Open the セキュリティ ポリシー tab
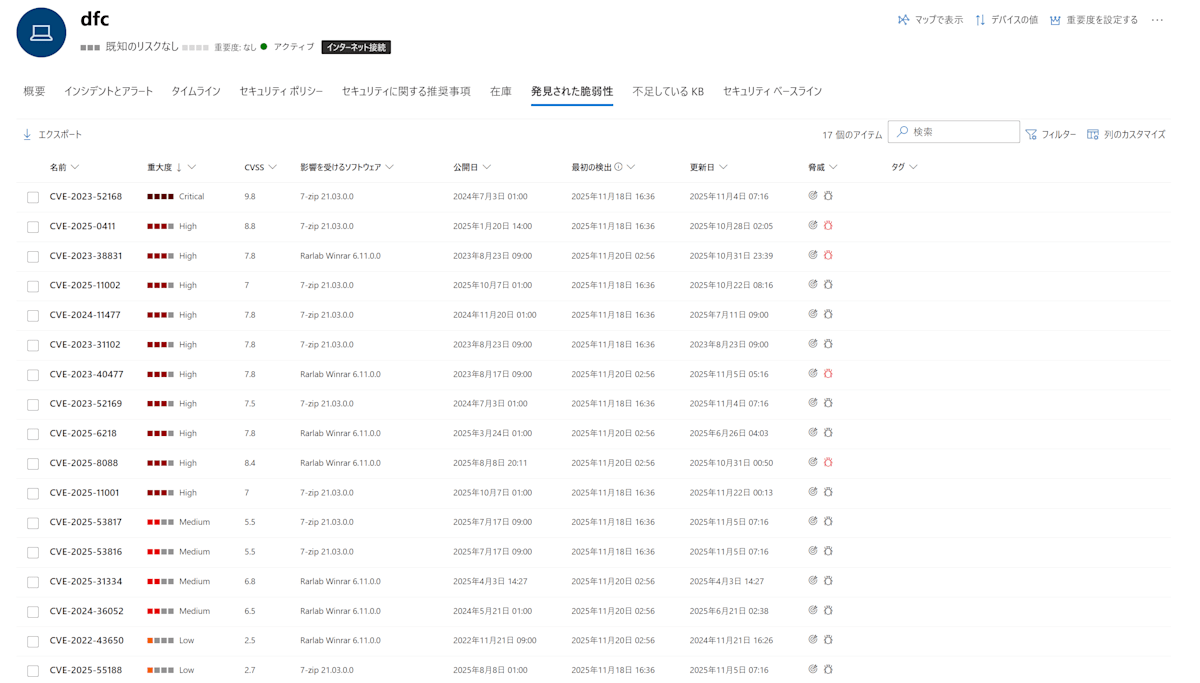 point(281,91)
